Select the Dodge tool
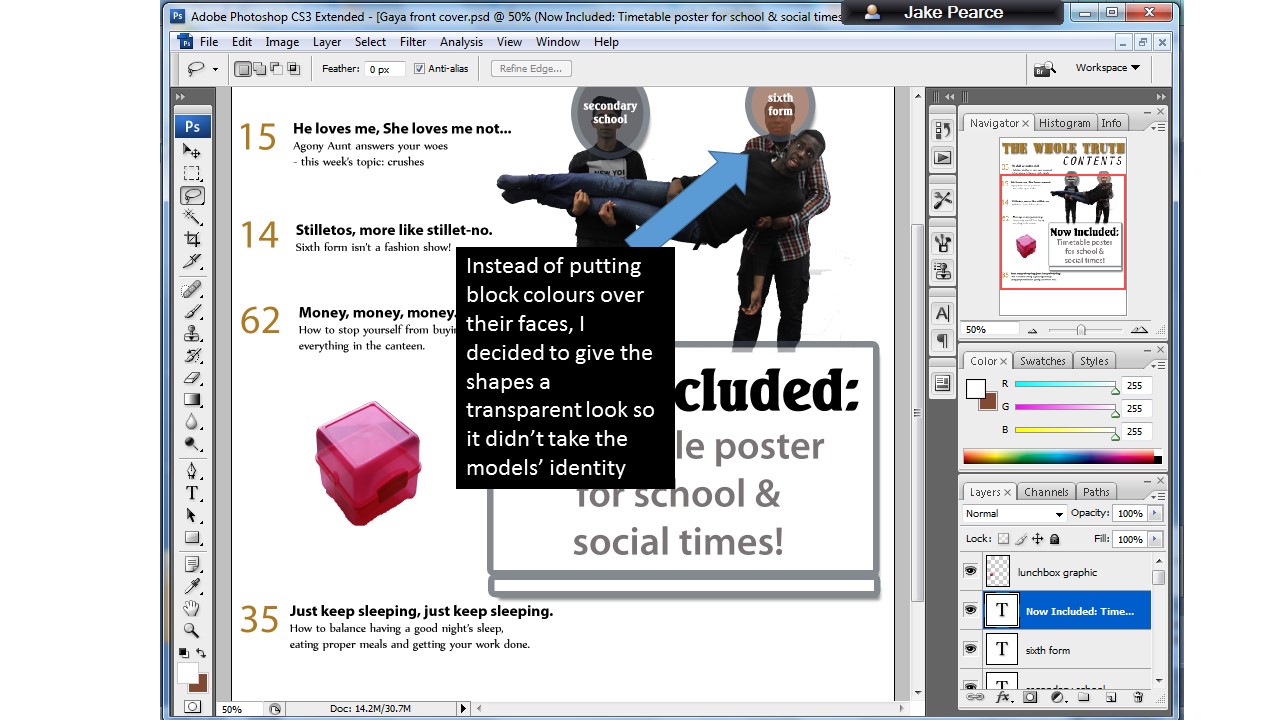The height and width of the screenshot is (720, 1280). click(x=192, y=444)
